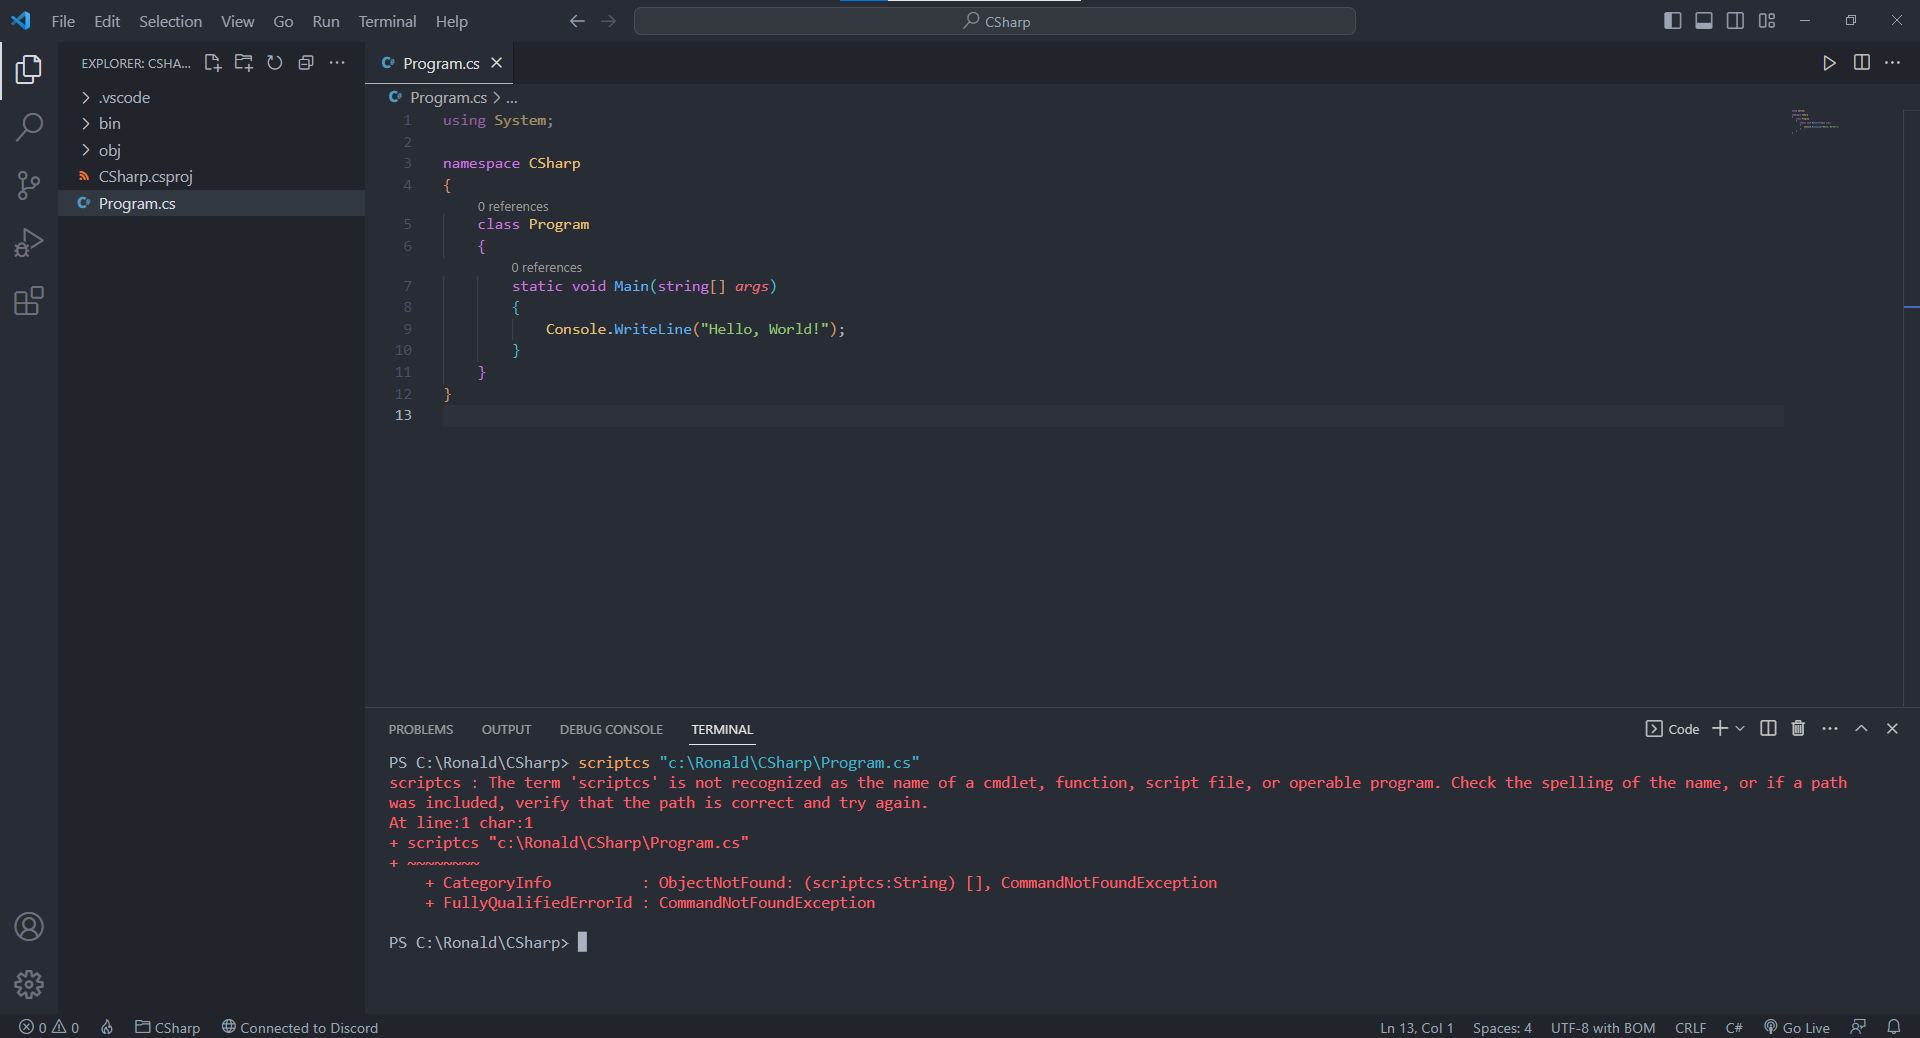Open the Run and Debug view
Viewport: 1920px width, 1038px height.
(x=29, y=243)
